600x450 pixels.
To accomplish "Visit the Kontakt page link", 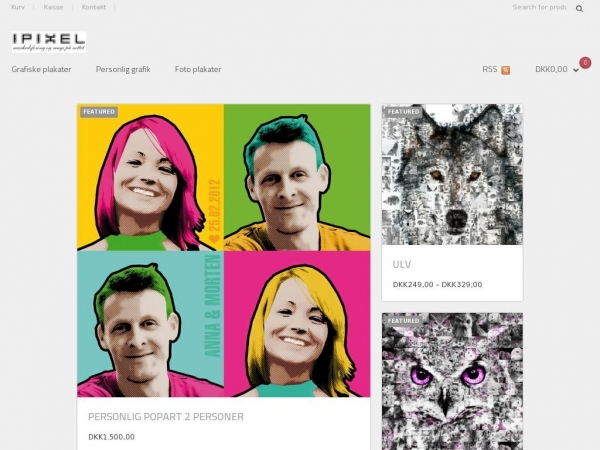I will 94,7.
